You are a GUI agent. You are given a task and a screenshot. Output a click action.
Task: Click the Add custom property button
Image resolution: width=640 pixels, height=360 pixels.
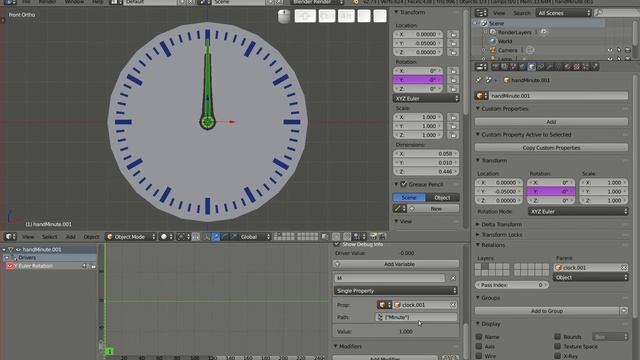(x=551, y=122)
